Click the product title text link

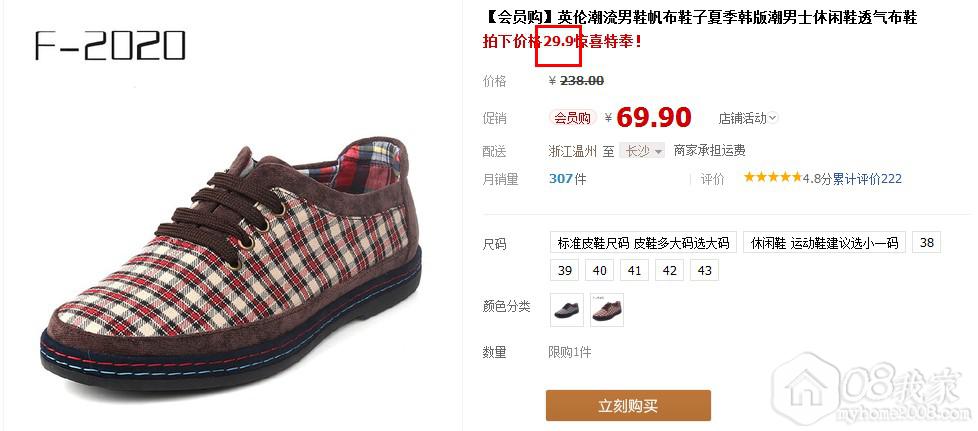[700, 18]
